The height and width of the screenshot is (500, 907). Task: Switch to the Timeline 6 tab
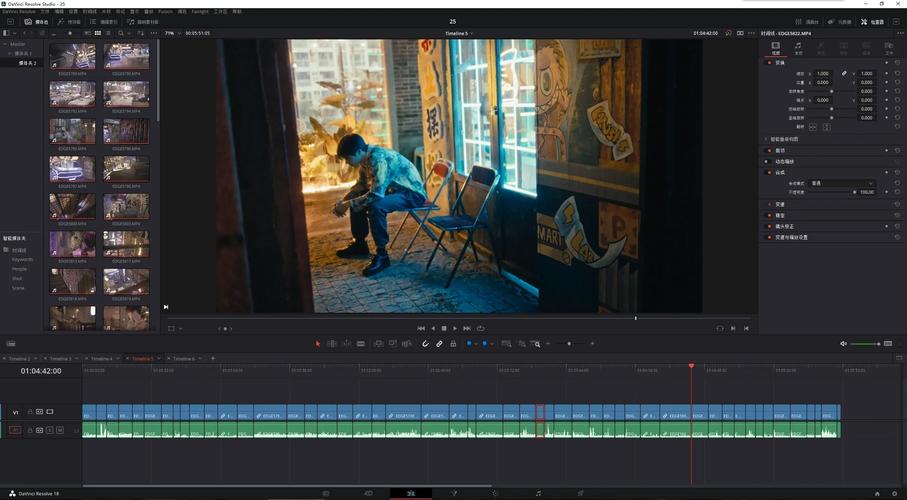point(184,359)
